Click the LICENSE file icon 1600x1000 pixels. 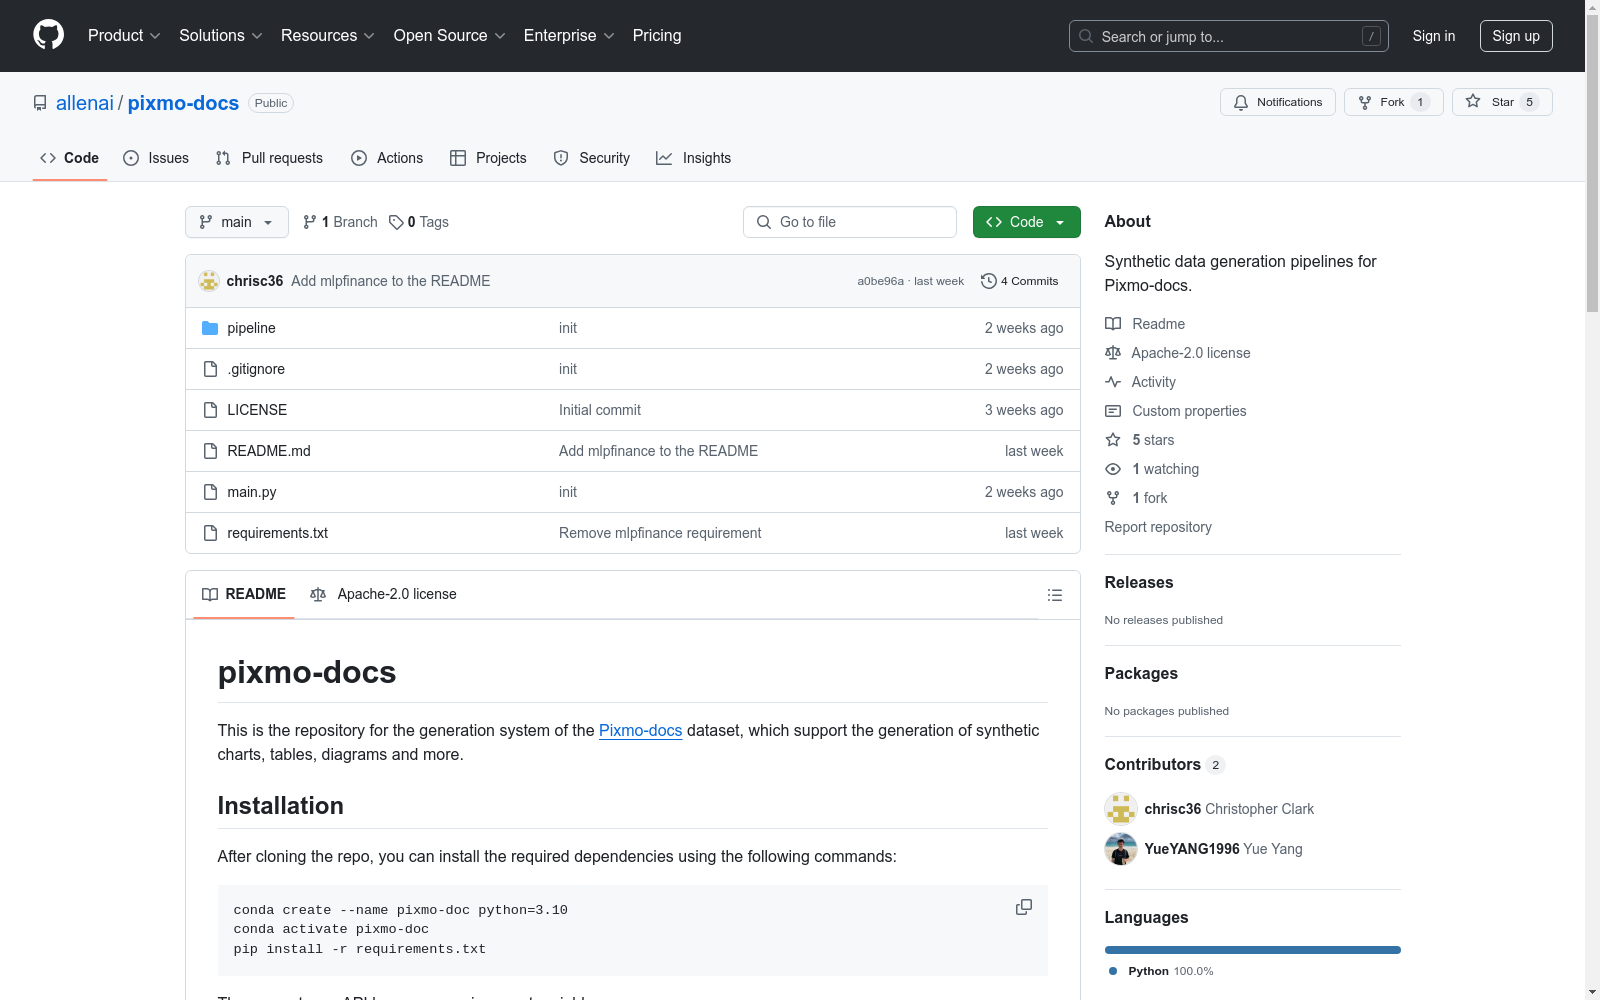[x=210, y=410]
